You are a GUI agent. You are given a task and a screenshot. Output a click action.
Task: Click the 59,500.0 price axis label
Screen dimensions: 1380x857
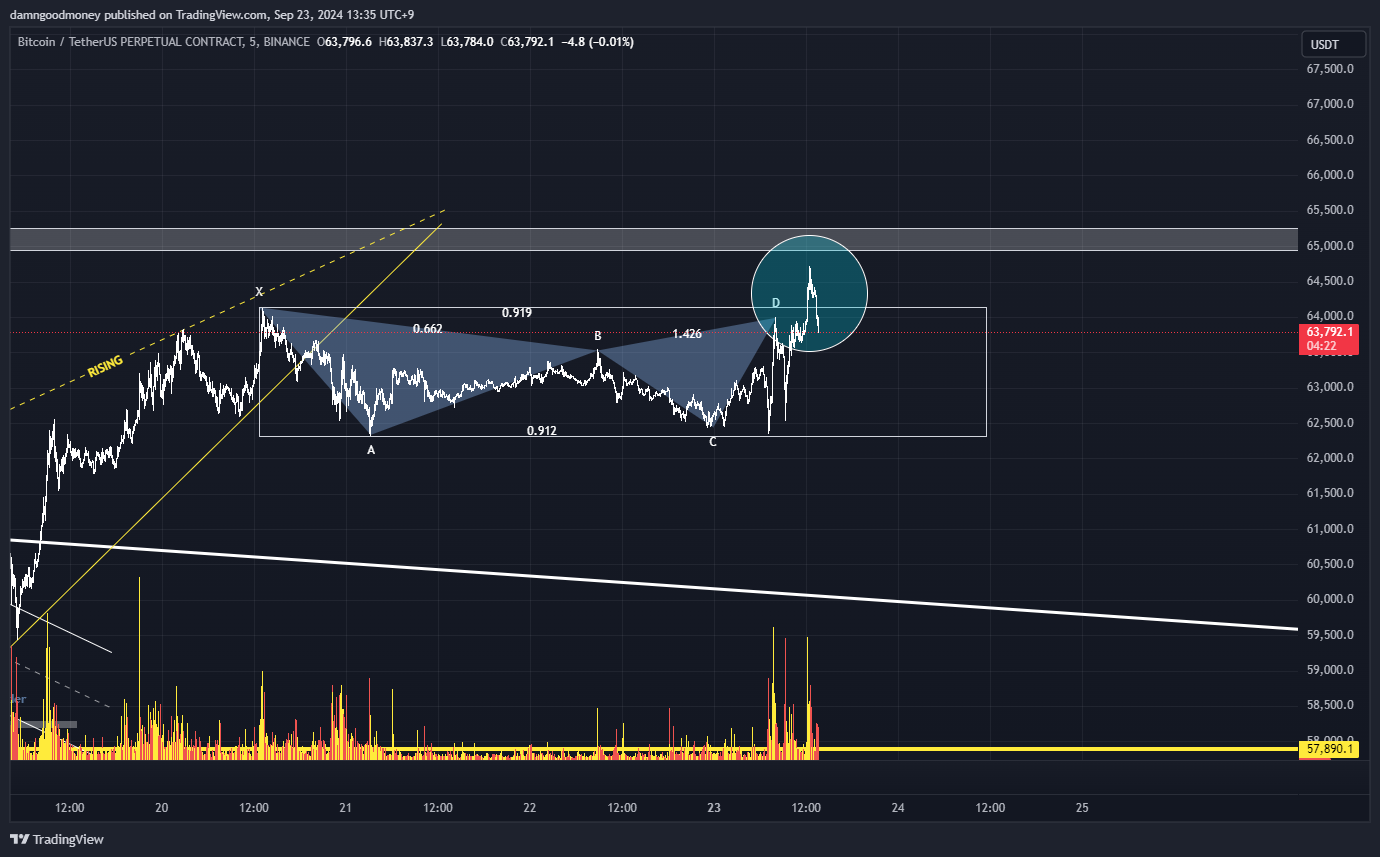tap(1331, 635)
